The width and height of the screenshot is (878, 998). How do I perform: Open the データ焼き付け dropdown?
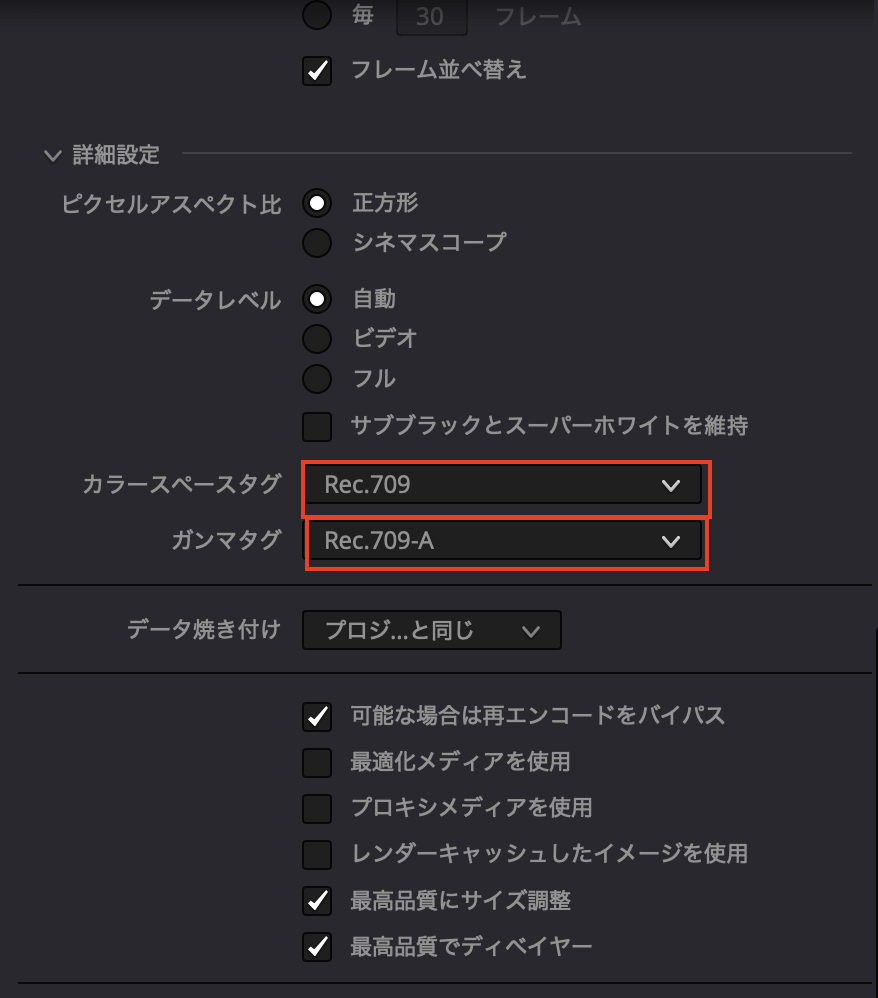[x=431, y=630]
